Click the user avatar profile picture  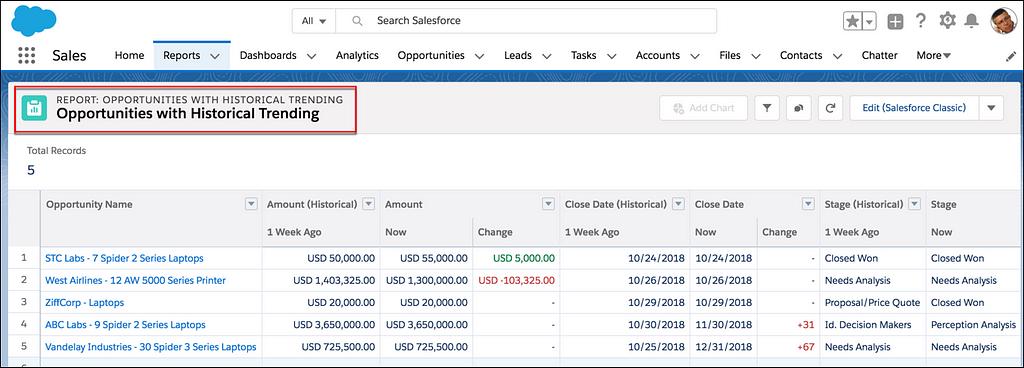pyautogui.click(x=1003, y=21)
